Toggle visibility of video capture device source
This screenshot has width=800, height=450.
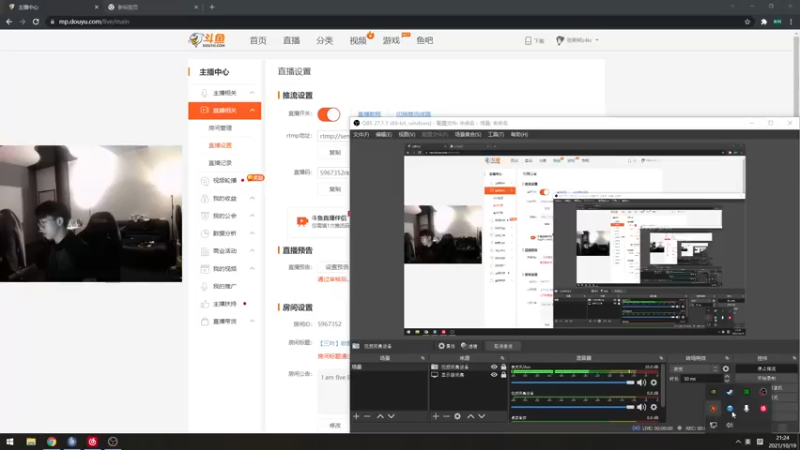point(494,367)
